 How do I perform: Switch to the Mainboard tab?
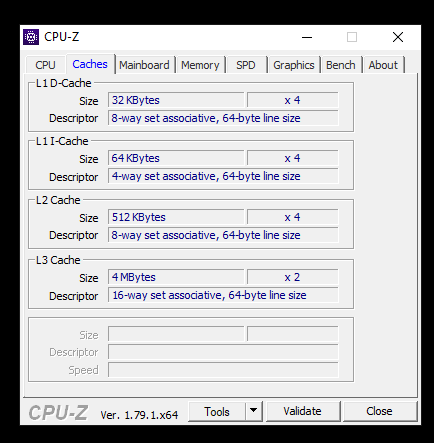[144, 65]
